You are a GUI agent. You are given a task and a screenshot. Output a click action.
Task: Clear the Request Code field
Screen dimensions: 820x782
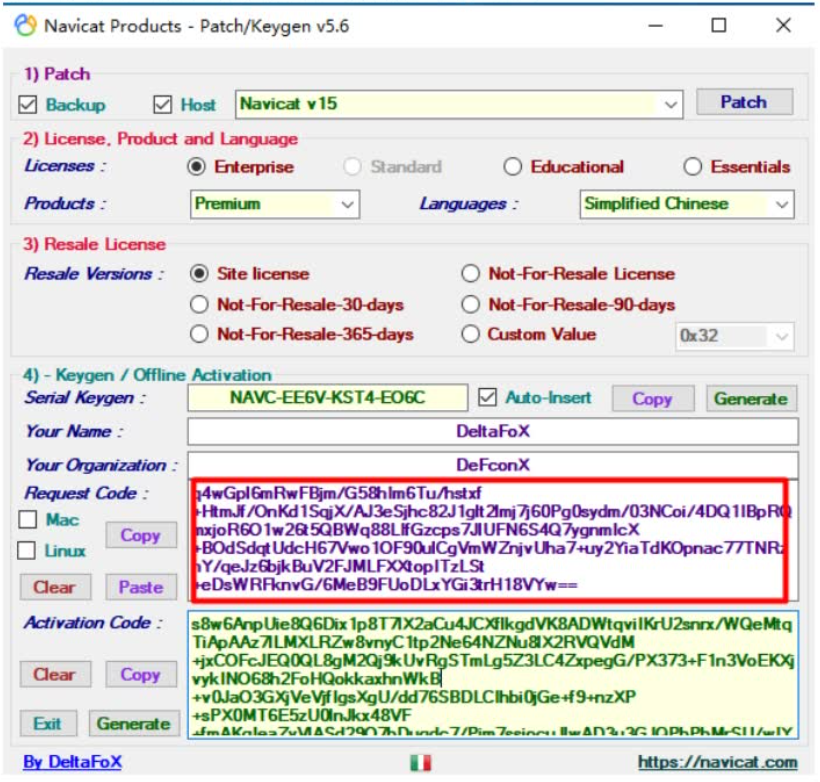55,587
